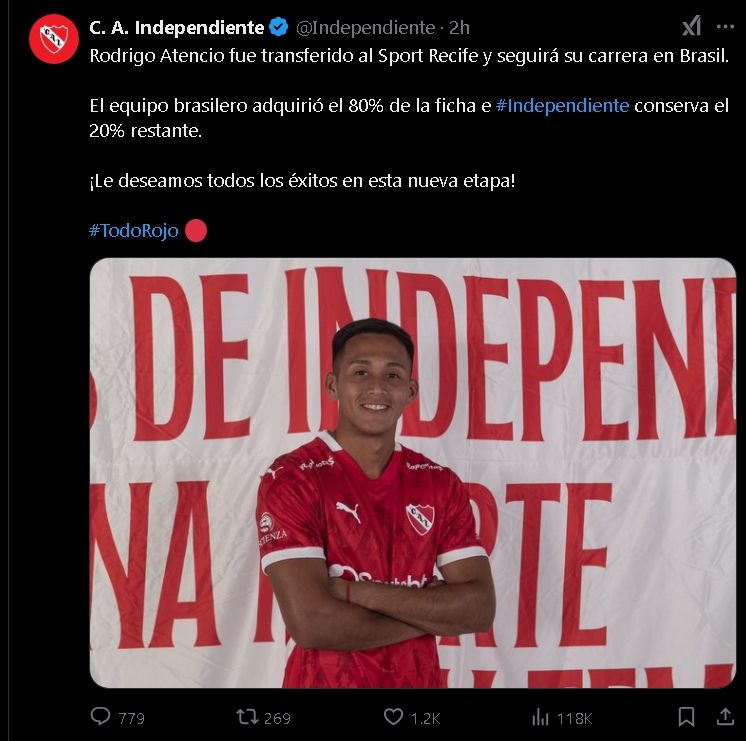Click the #Independiente hashtag
This screenshot has height=741, width=746.
point(562,106)
